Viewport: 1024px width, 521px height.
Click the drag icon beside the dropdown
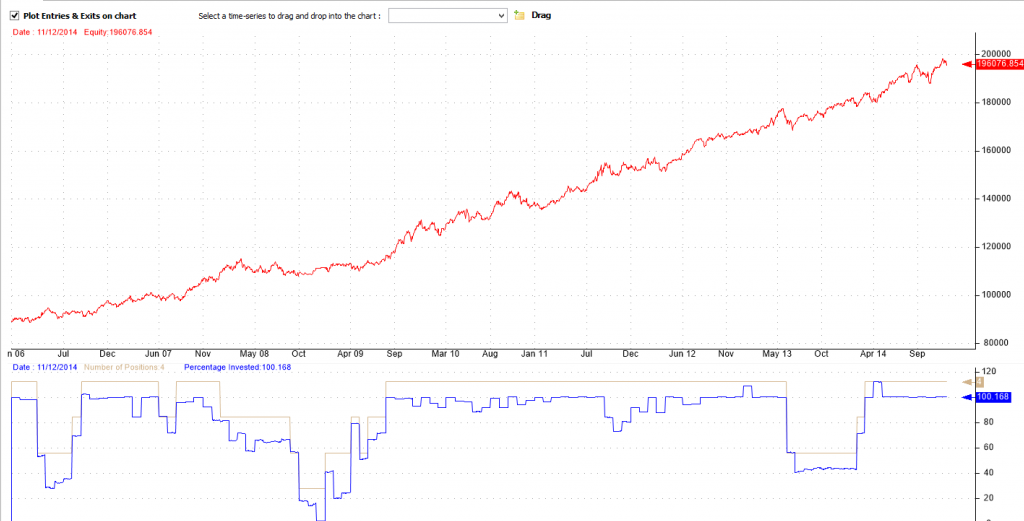point(518,16)
